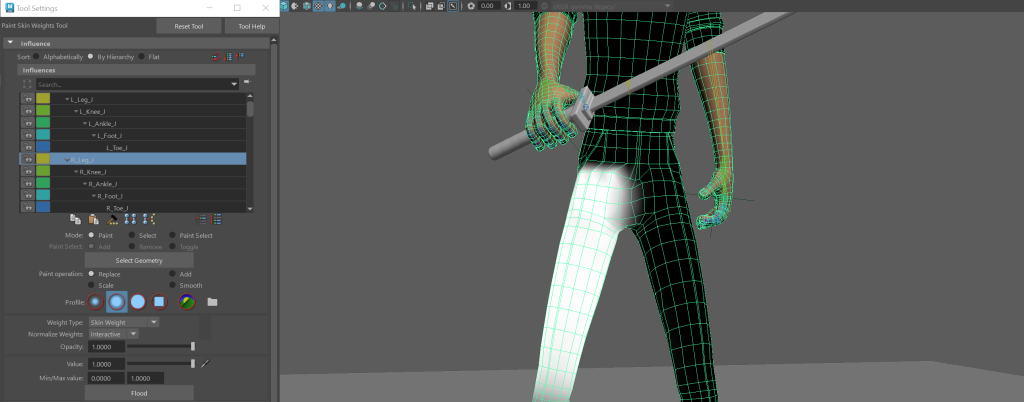This screenshot has height=402, width=1024.
Task: Click the copy weights icon below influences
Action: (76, 219)
